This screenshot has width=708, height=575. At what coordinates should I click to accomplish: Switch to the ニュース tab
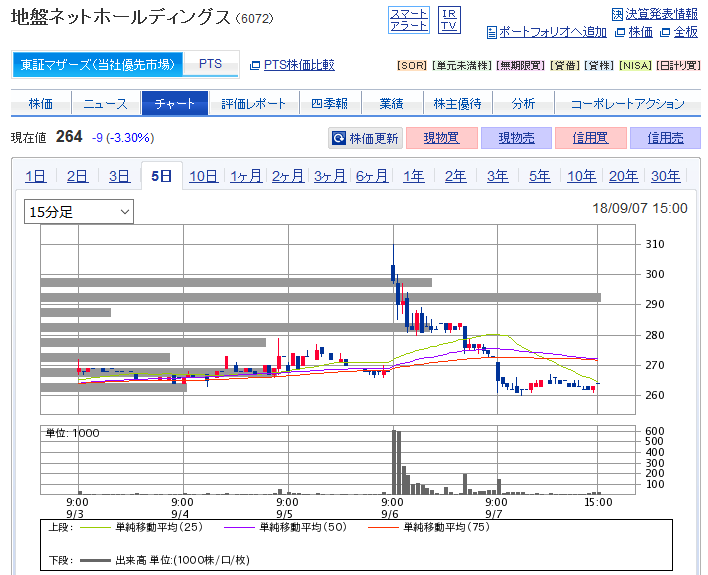[x=105, y=104]
